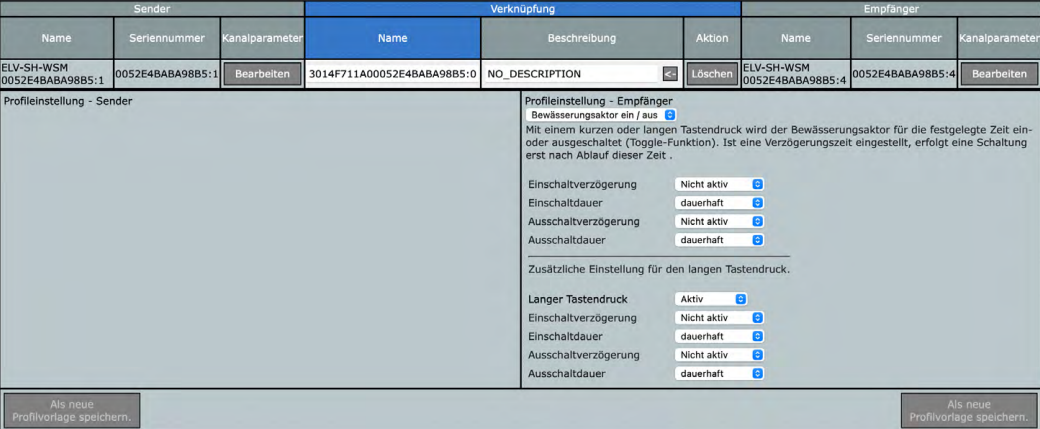This screenshot has width=1040, height=429.
Task: Click sender Seriennummer cell 0052E4BABA98B5:1
Action: click(166, 74)
